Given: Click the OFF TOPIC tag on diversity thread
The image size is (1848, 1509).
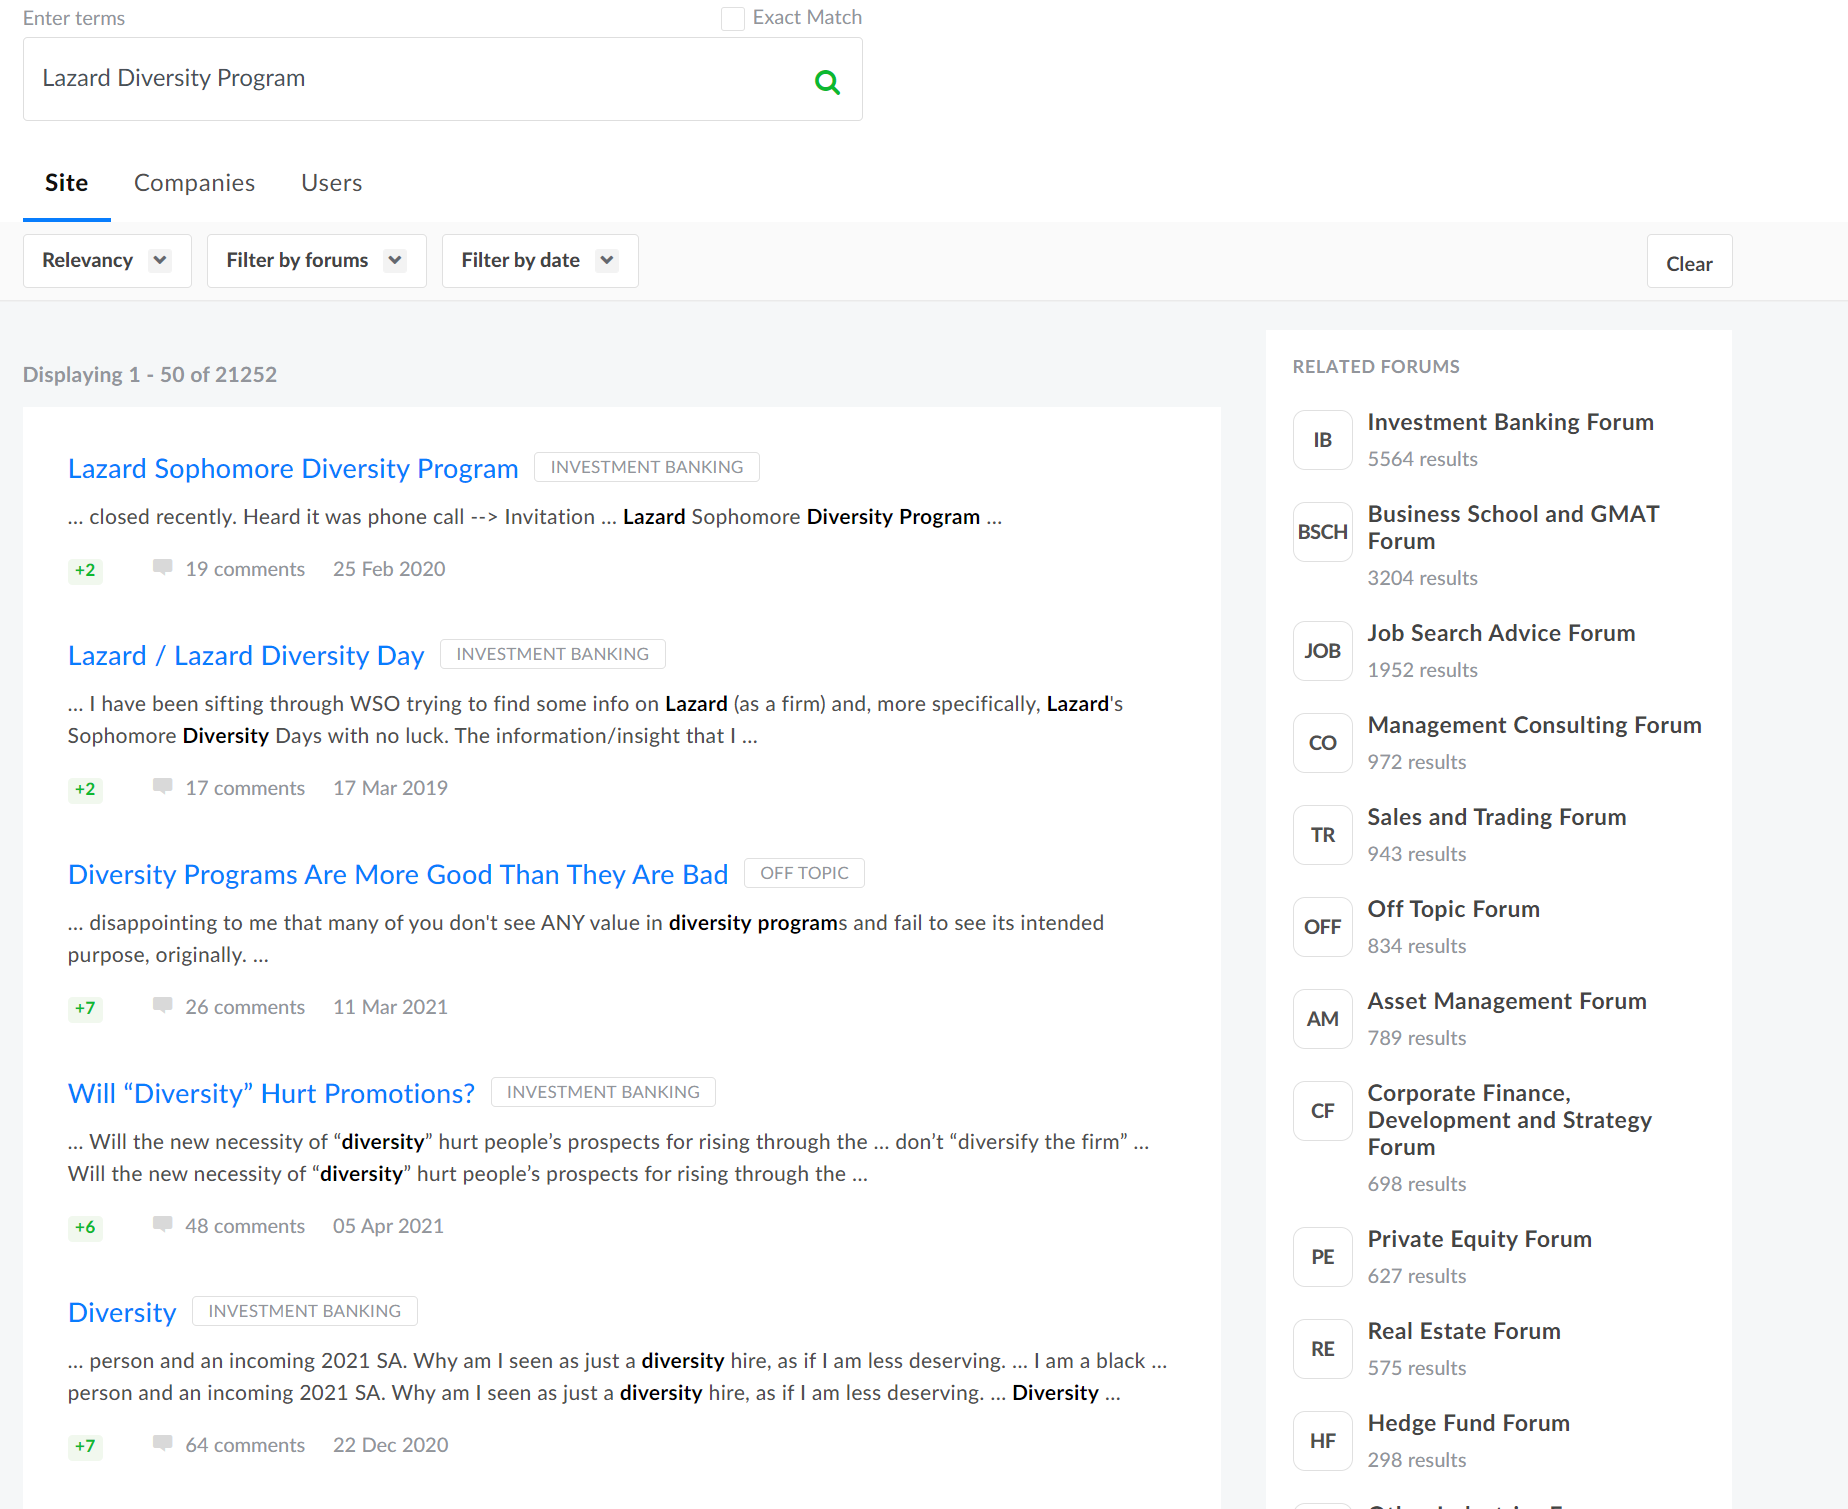Looking at the screenshot, I should pyautogui.click(x=804, y=873).
